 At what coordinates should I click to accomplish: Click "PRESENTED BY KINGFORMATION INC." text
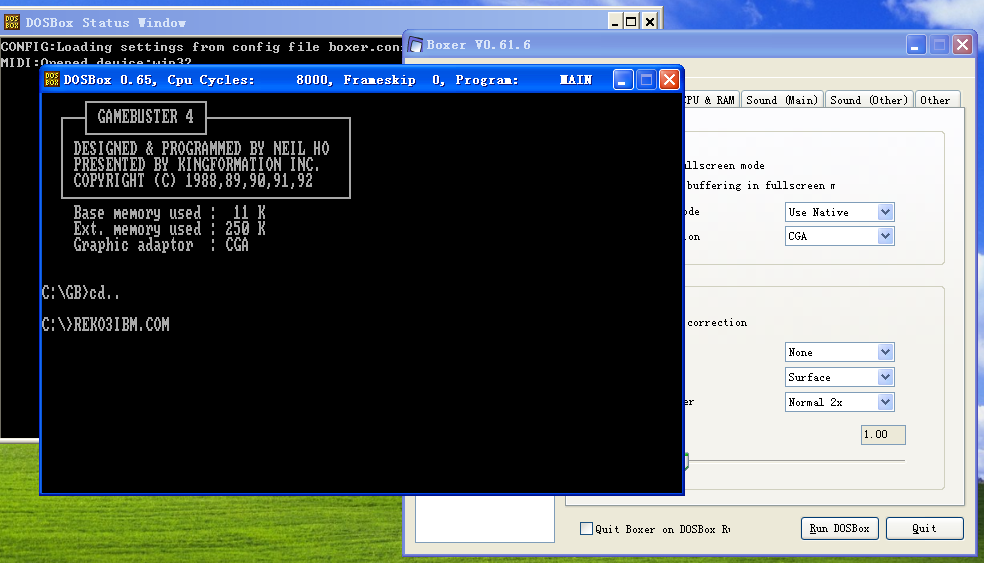point(196,164)
